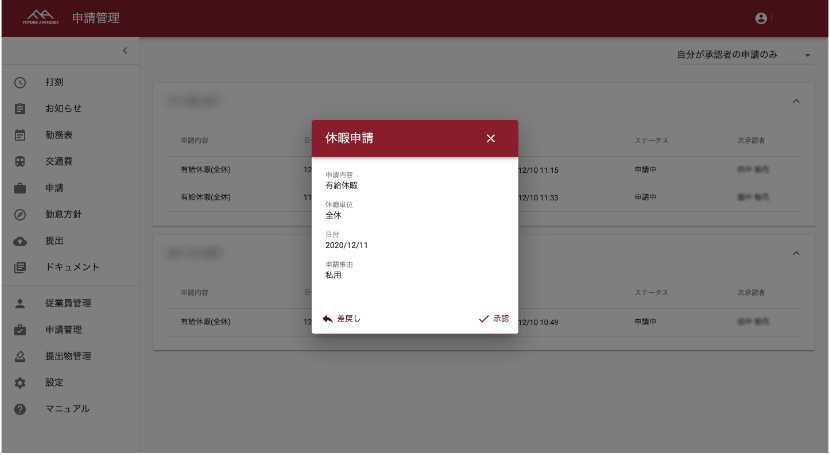Click the briefcase icon for 申請
Image resolution: width=830 pixels, height=455 pixels.
point(20,188)
